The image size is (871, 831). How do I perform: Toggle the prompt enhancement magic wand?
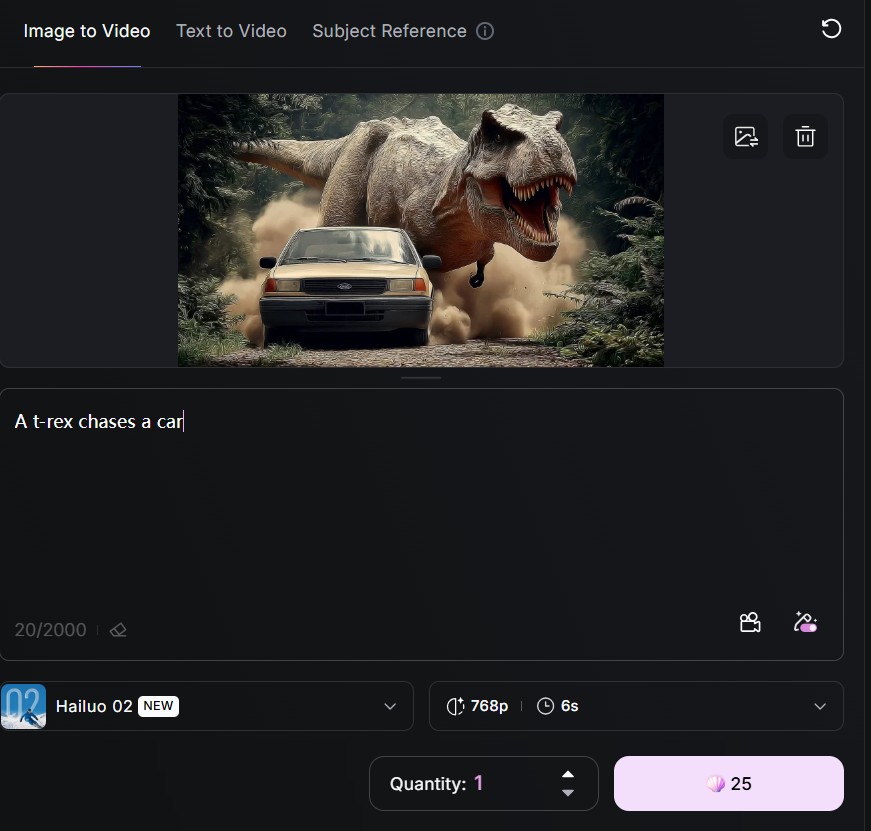[805, 622]
